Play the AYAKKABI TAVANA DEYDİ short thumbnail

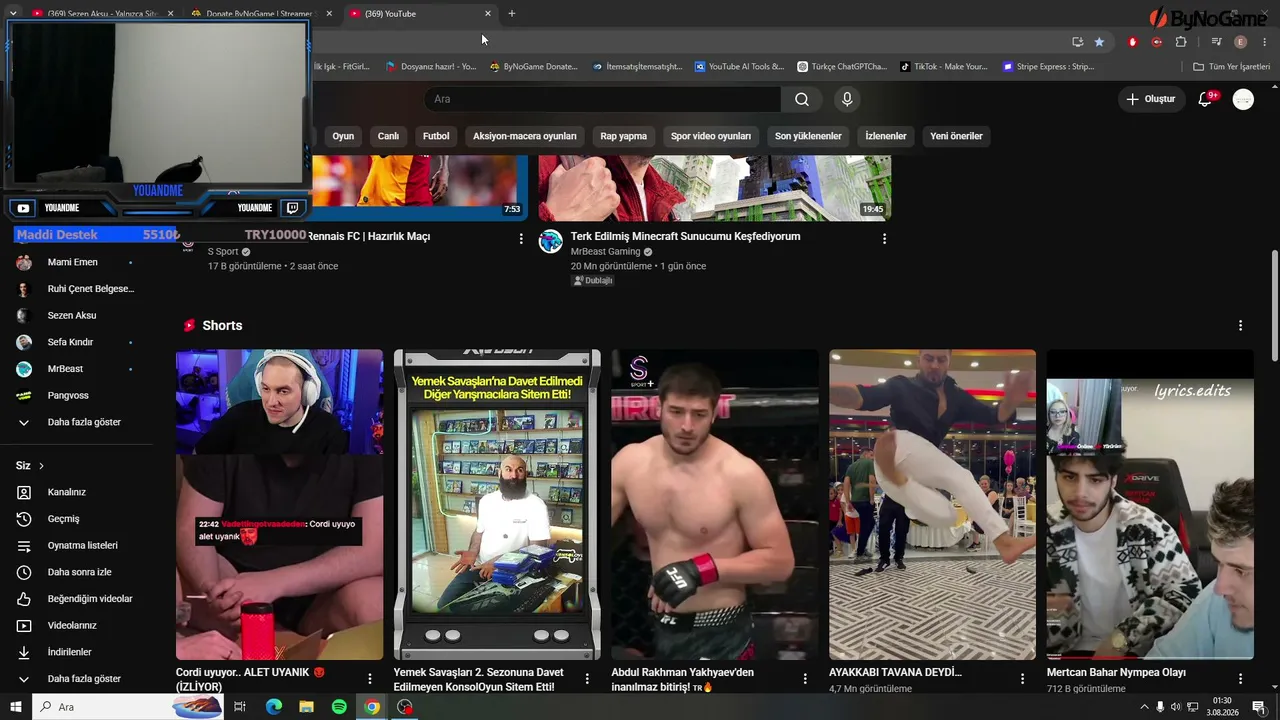pos(932,504)
